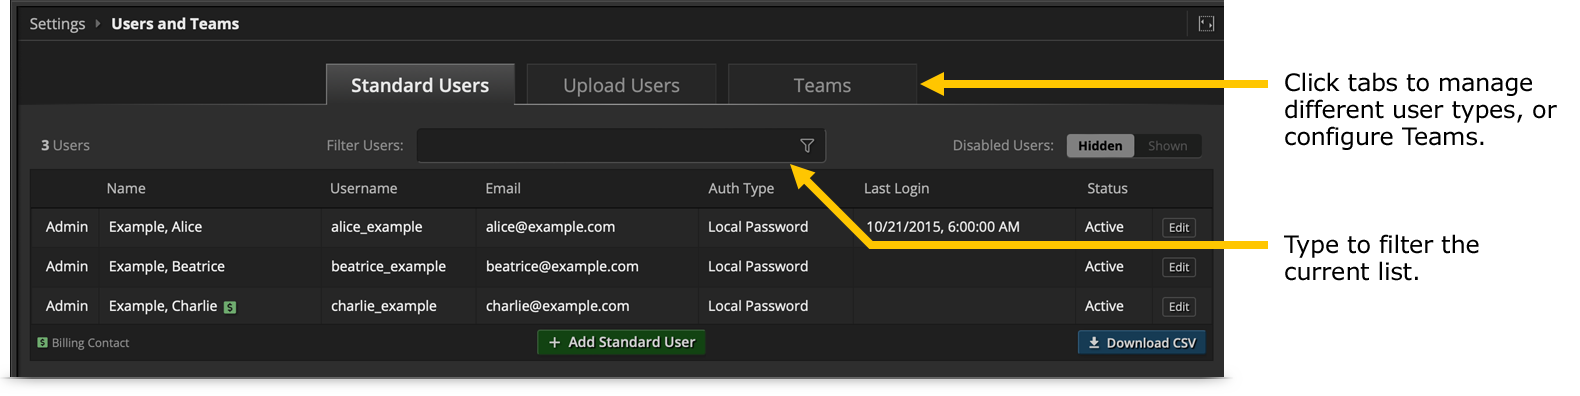Screen dimensions: 1580x396
Task: Sort by Status column header
Action: (x=1107, y=188)
